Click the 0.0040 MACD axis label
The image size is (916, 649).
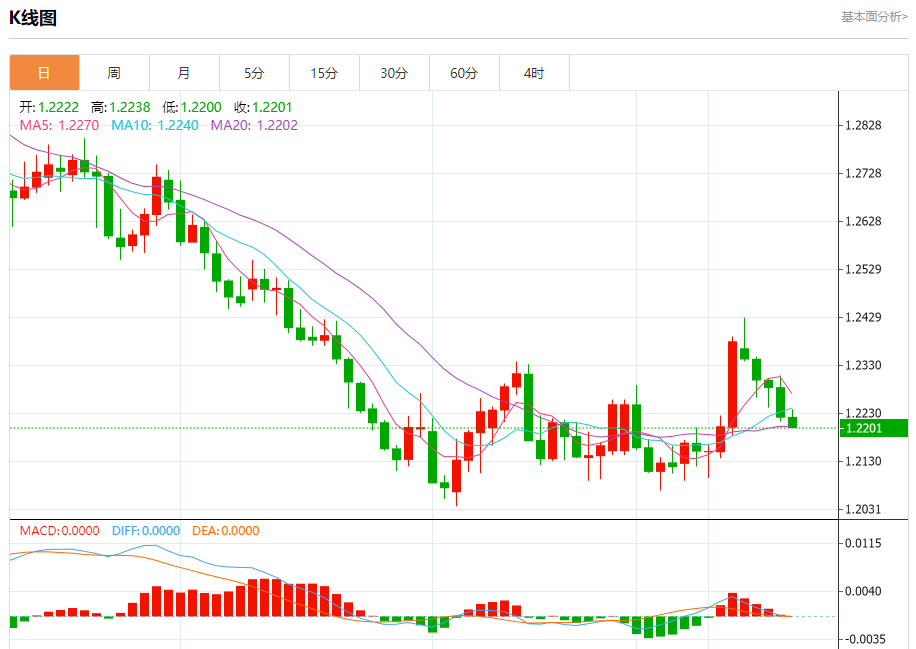click(863, 591)
